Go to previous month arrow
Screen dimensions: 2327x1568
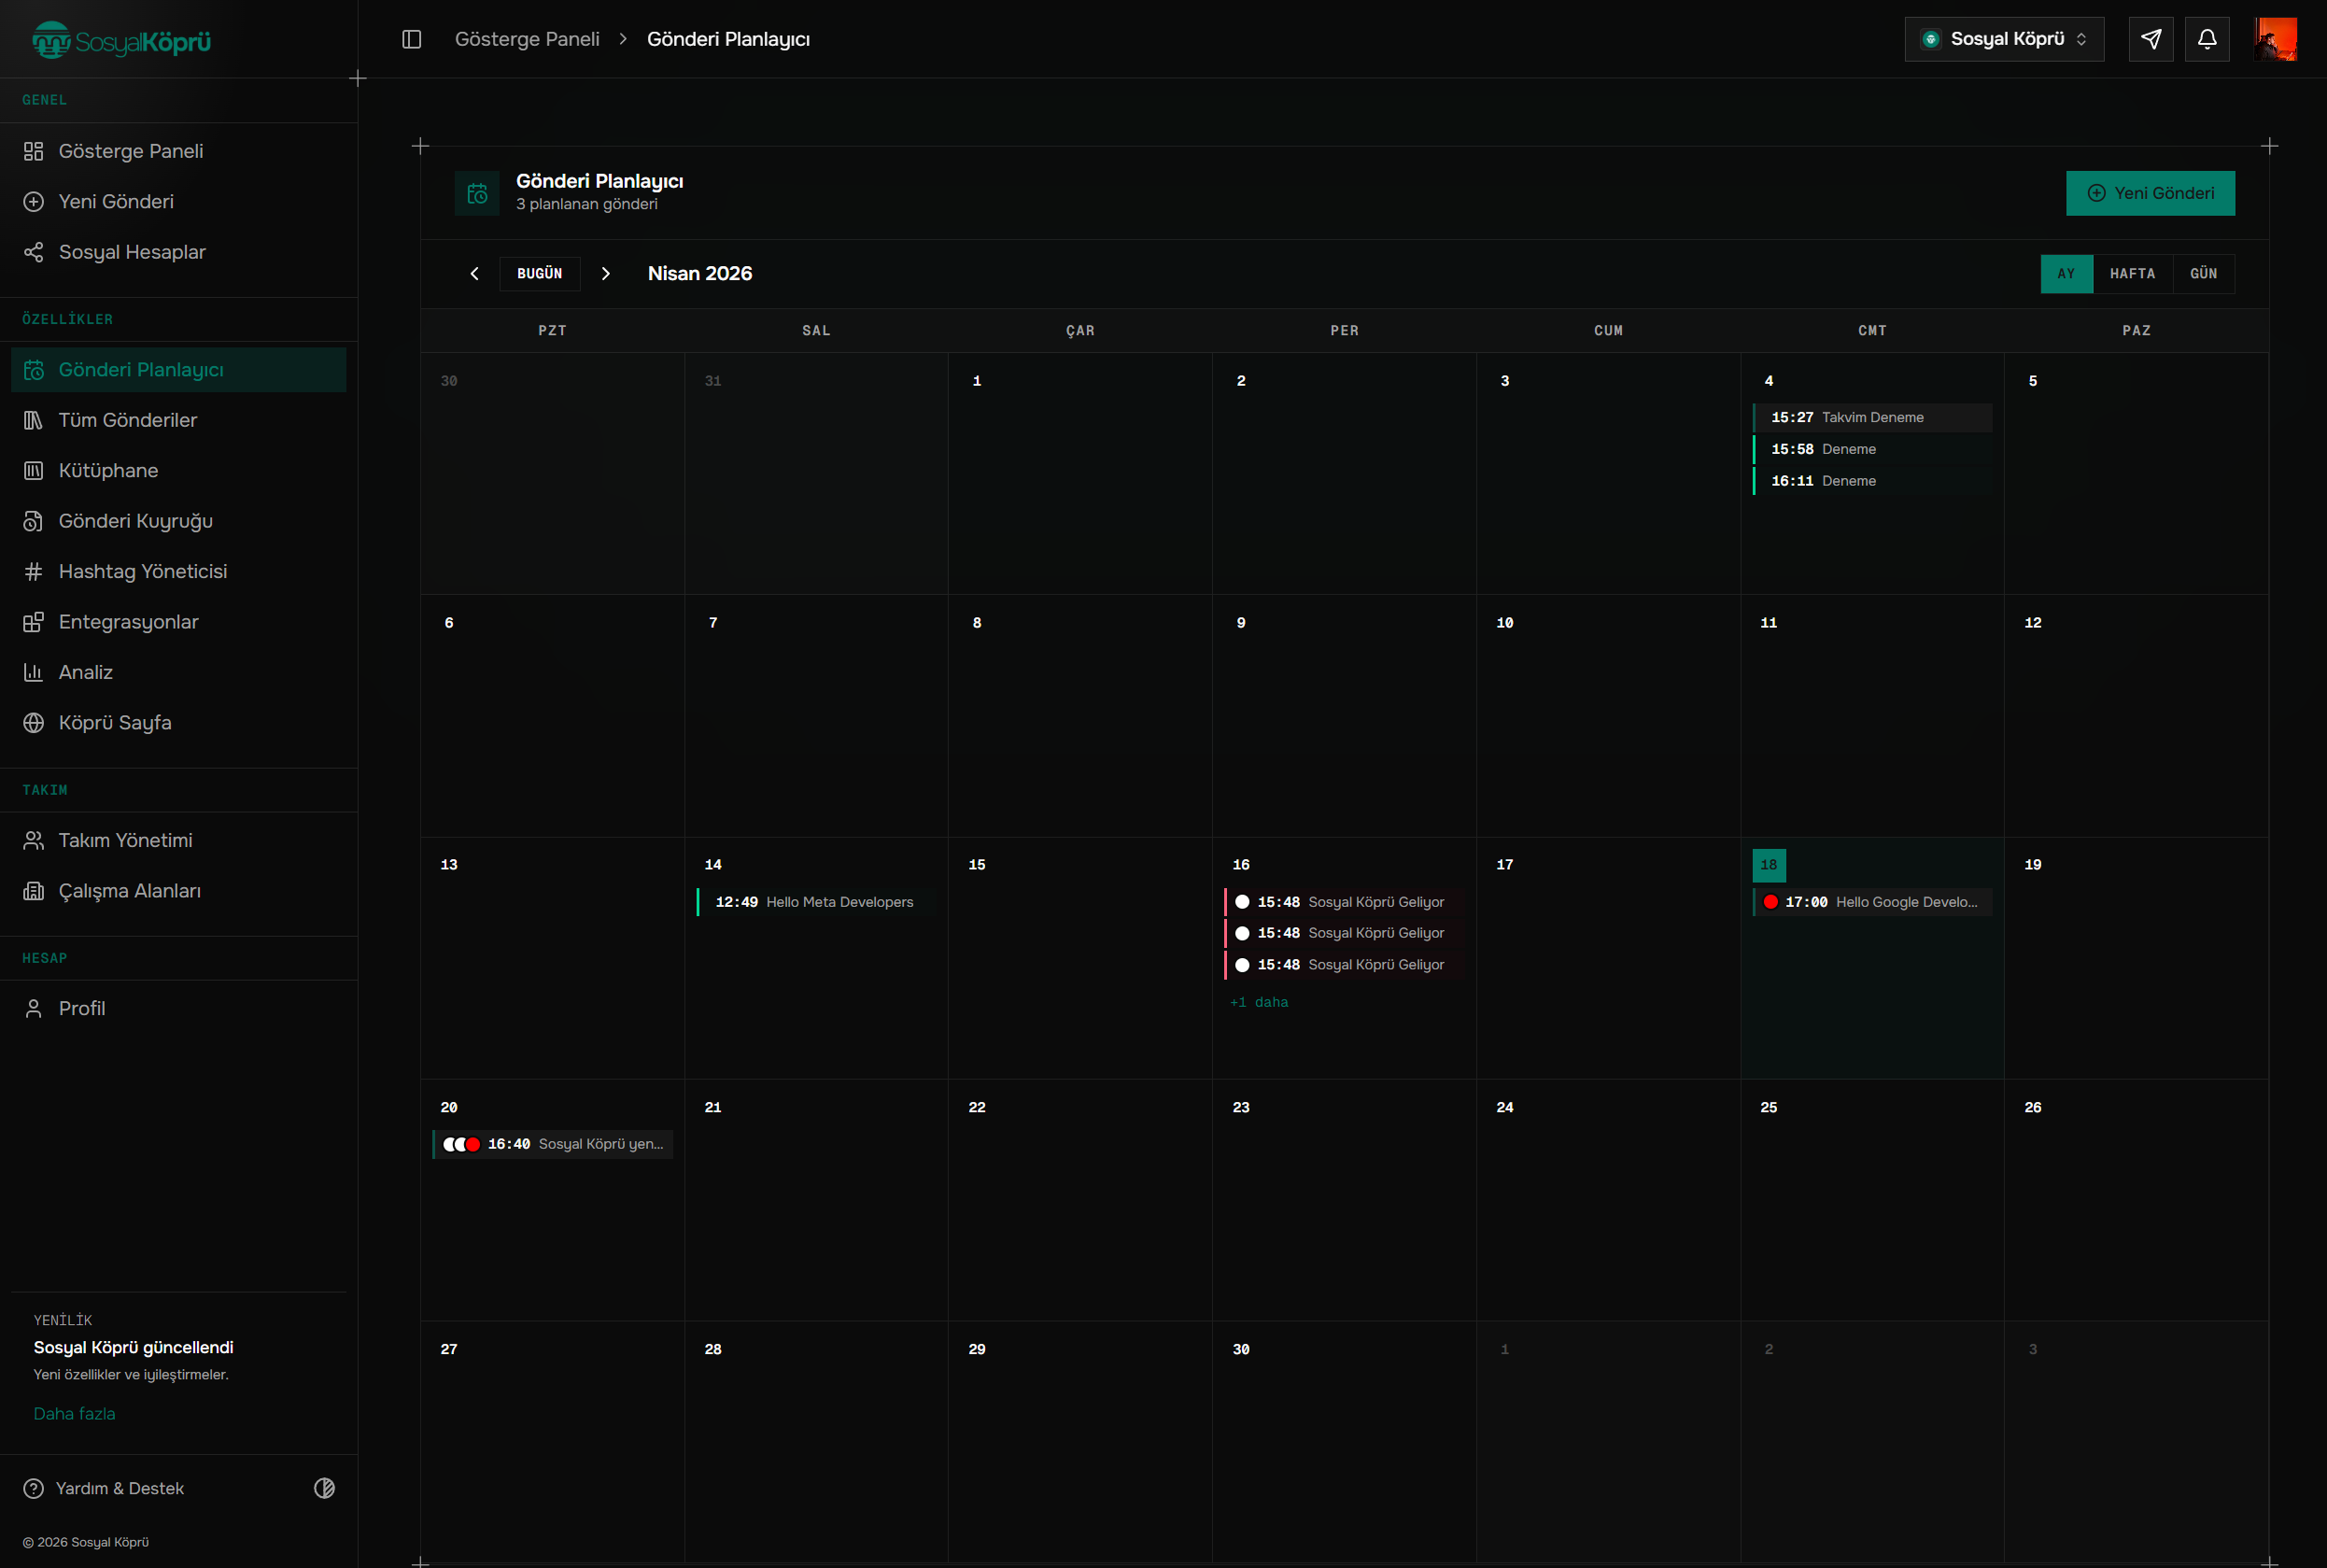[475, 274]
